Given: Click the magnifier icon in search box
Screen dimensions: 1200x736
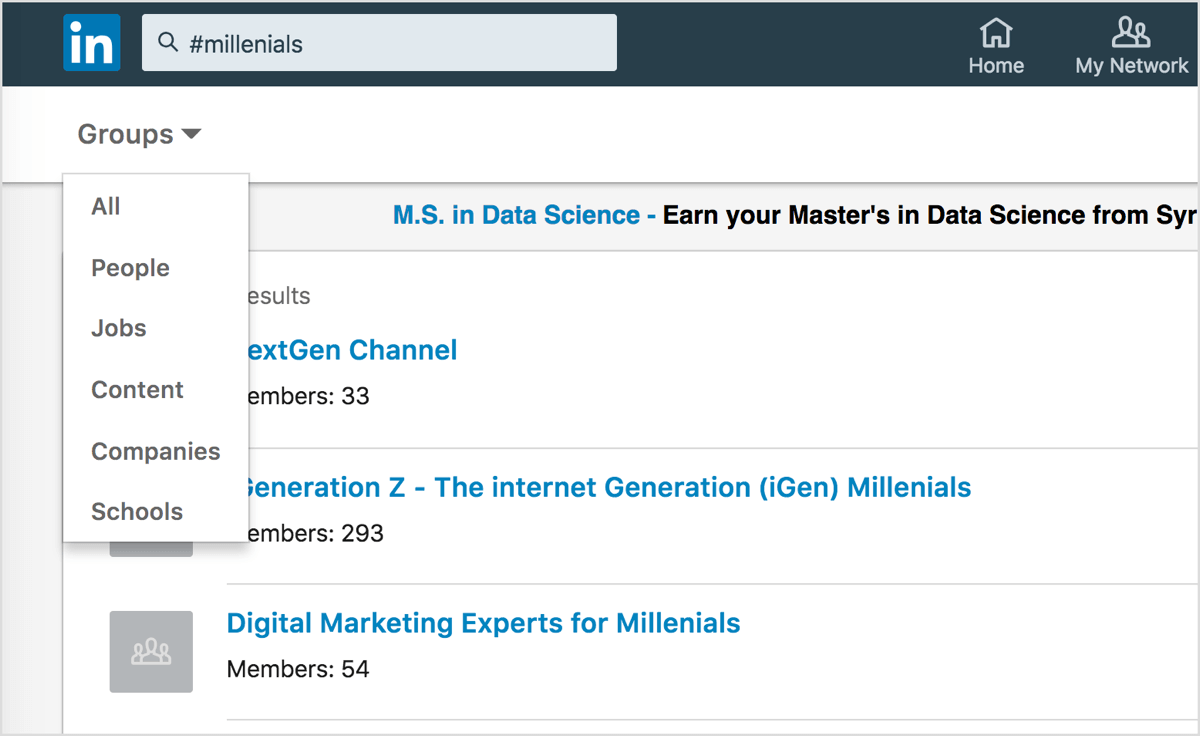Looking at the screenshot, I should (168, 43).
